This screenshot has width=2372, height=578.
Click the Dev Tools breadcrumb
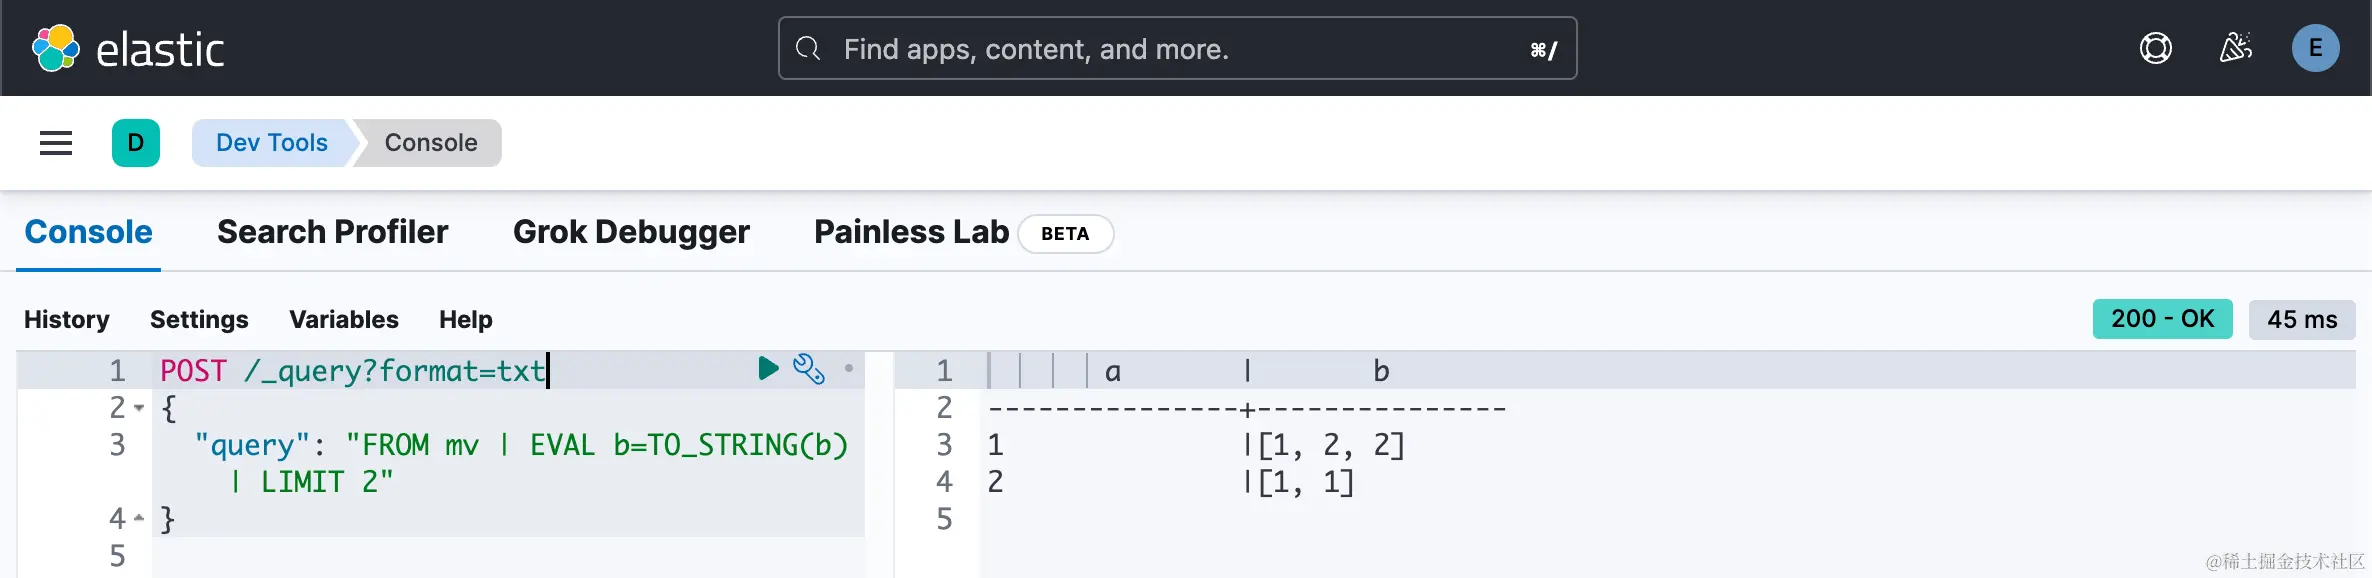pyautogui.click(x=271, y=143)
